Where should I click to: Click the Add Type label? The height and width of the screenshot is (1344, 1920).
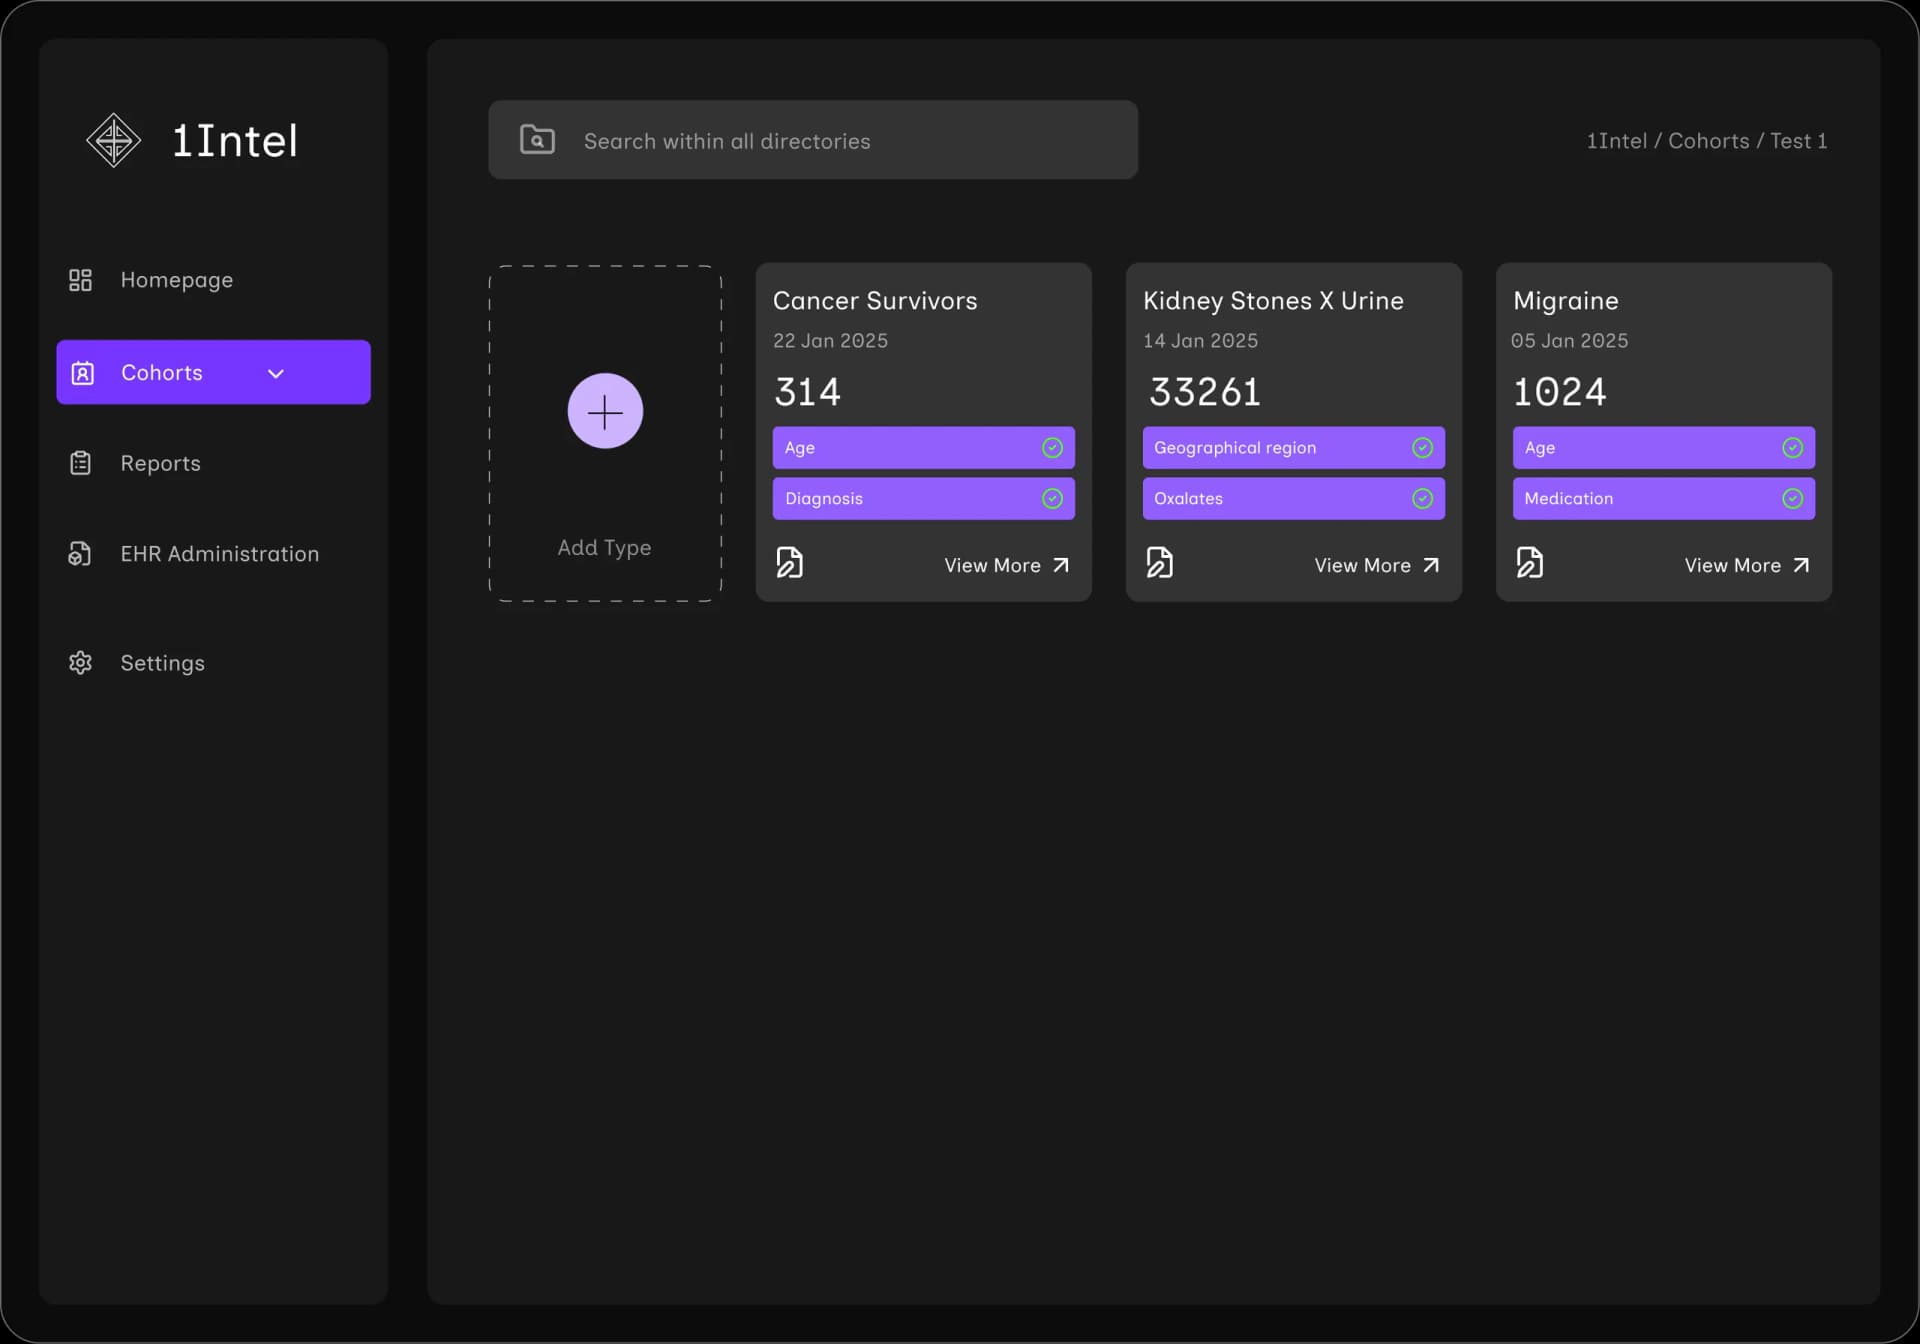point(604,548)
